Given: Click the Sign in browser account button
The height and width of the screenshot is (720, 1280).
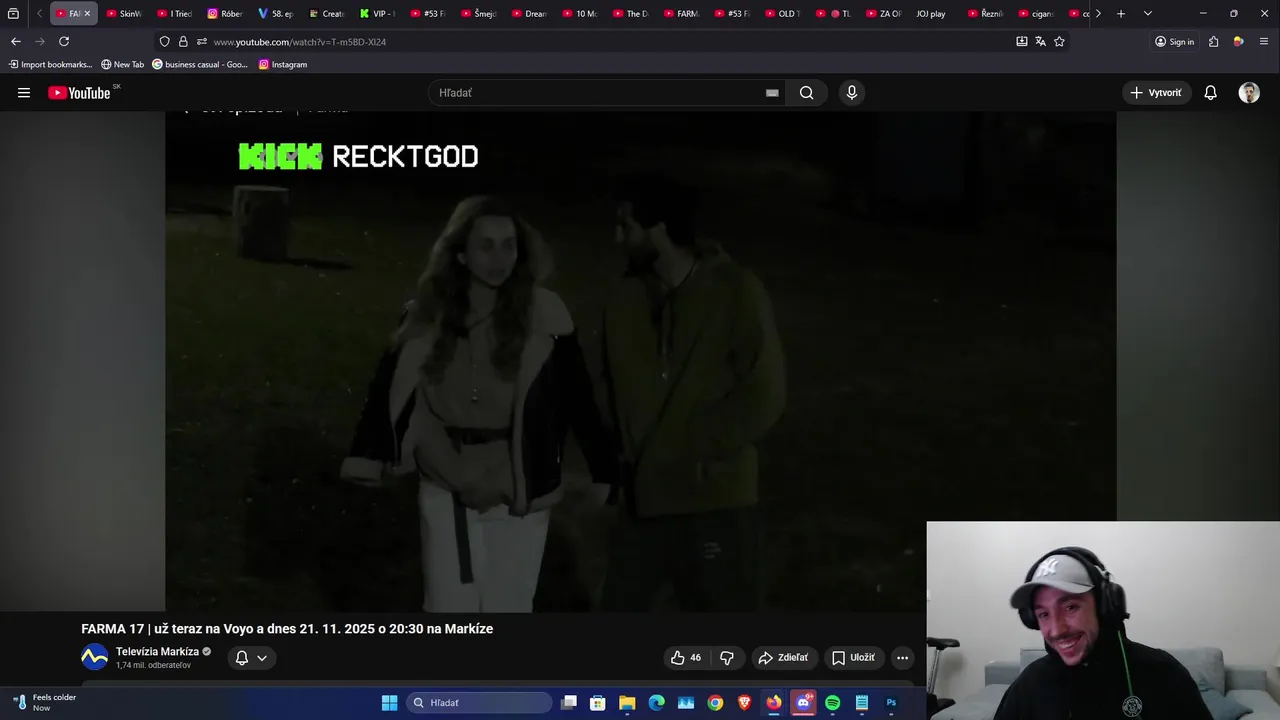Looking at the screenshot, I should [1175, 42].
